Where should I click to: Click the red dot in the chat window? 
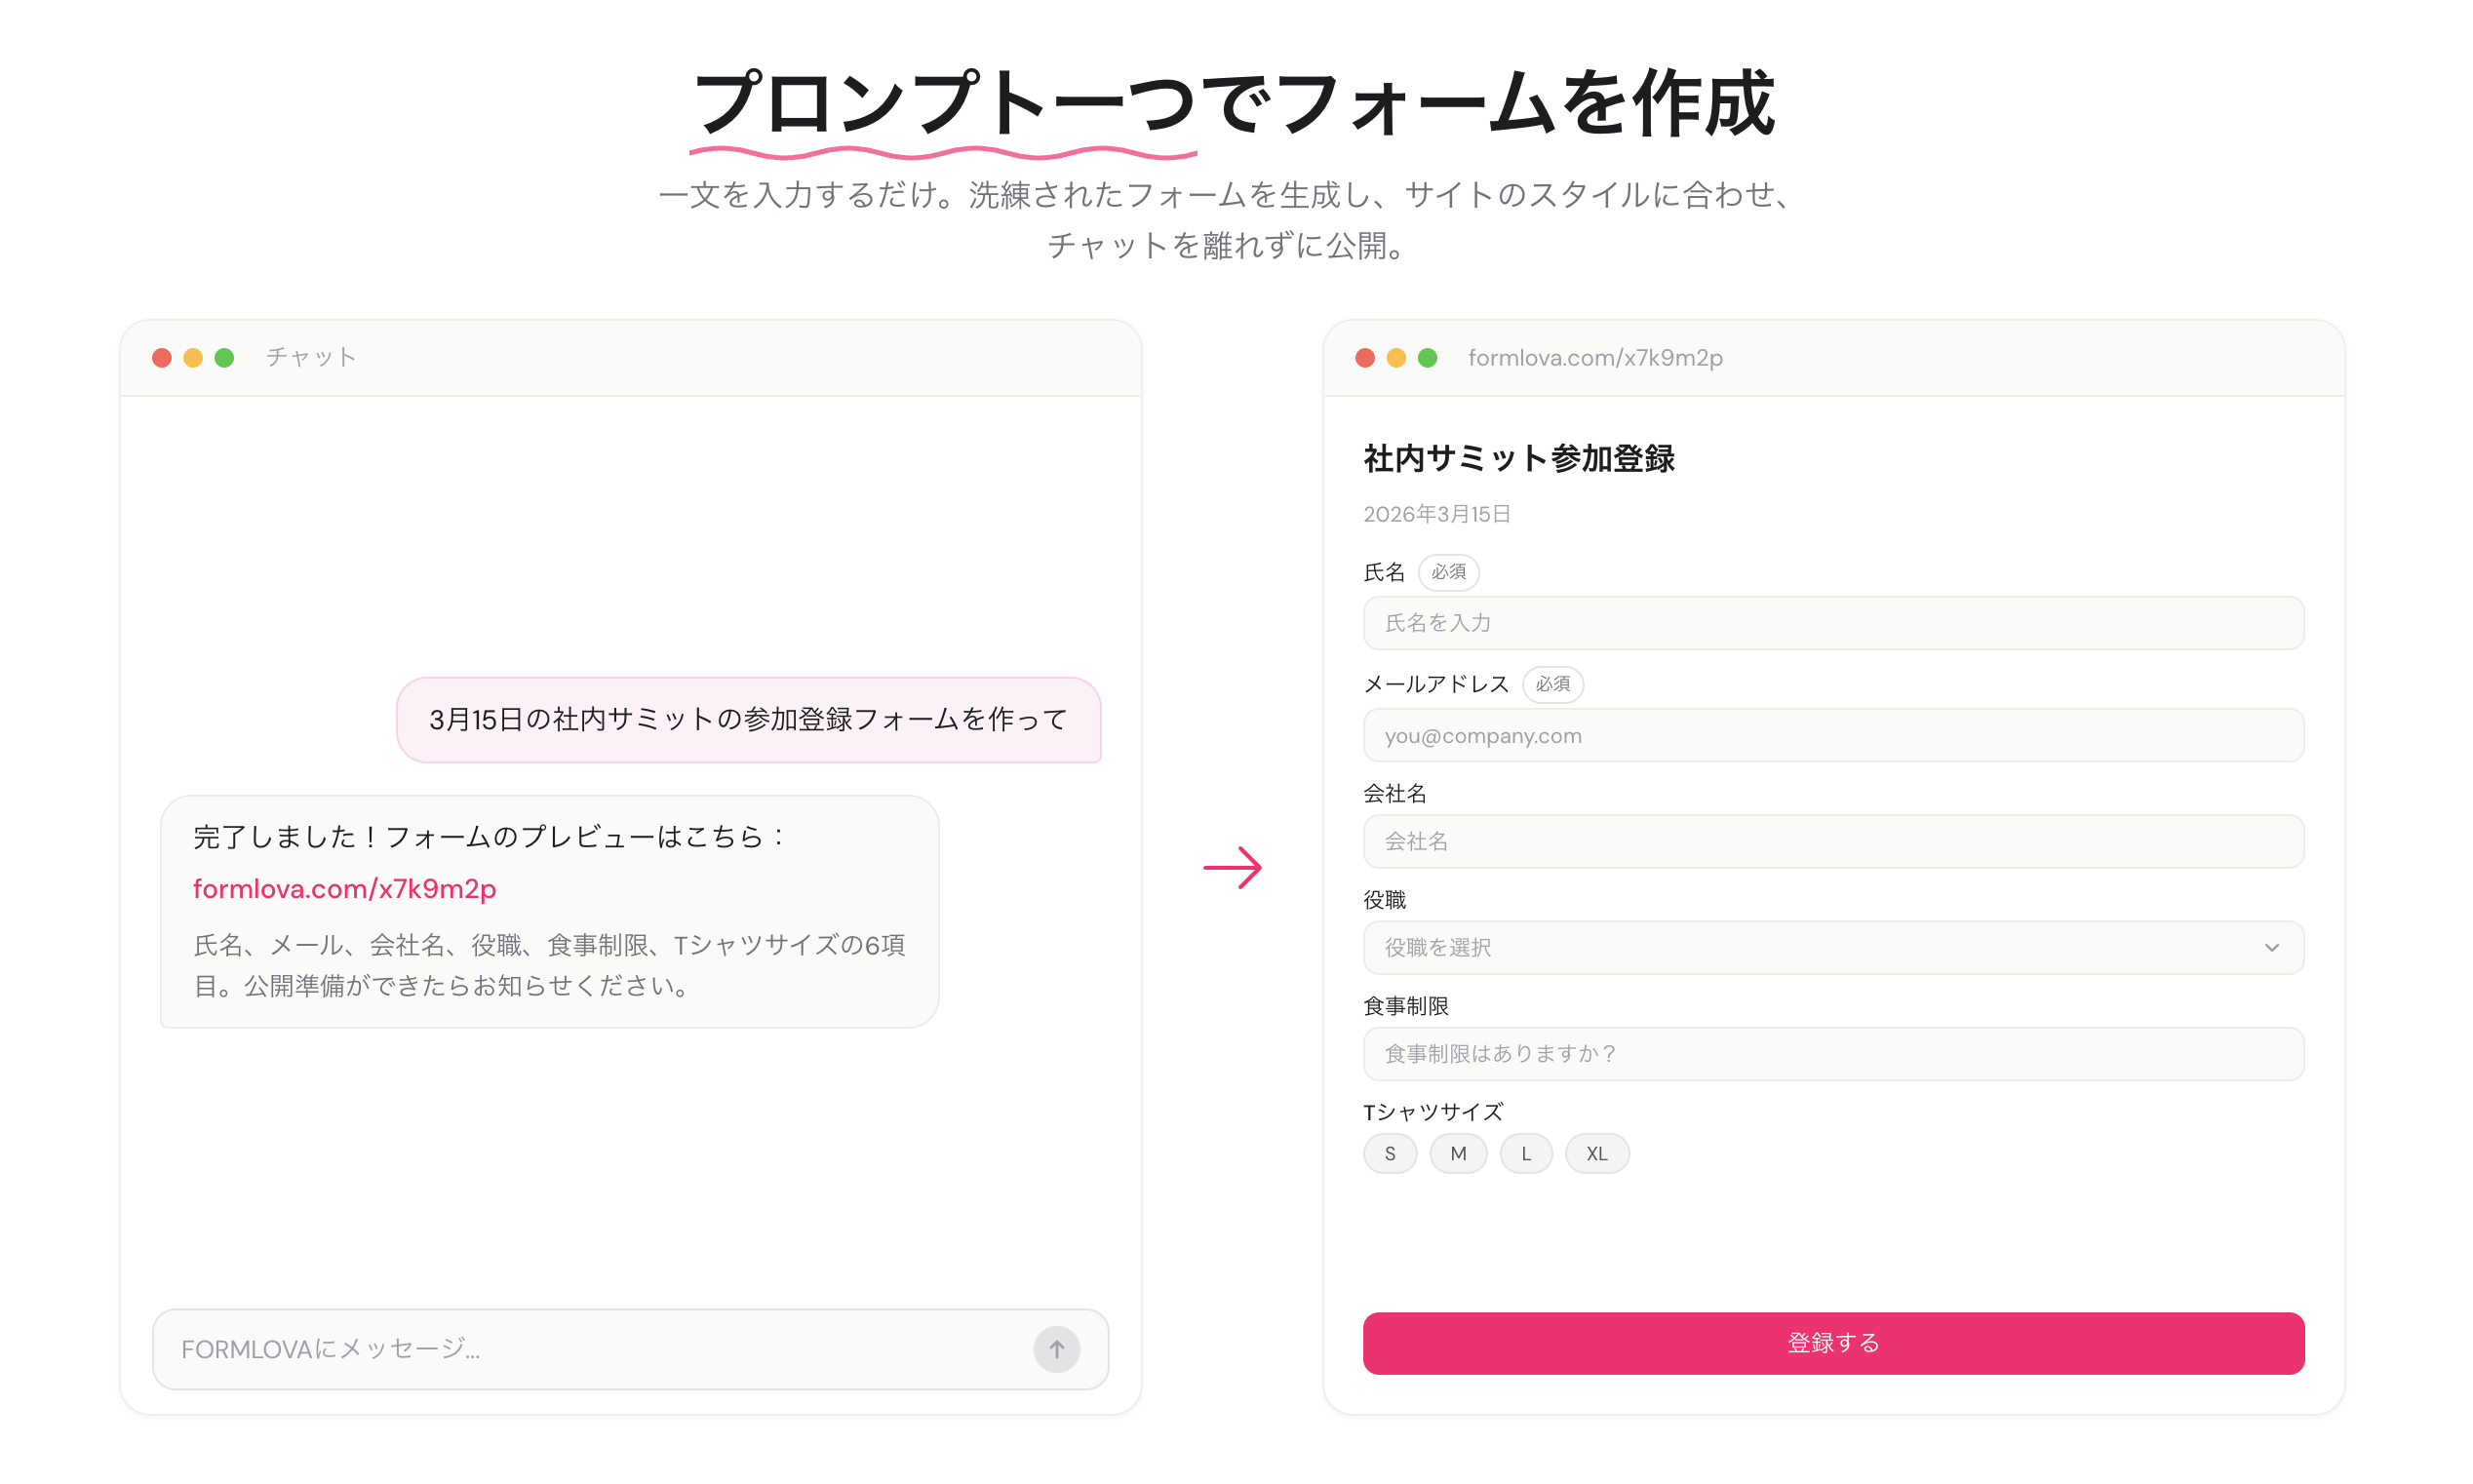click(162, 358)
